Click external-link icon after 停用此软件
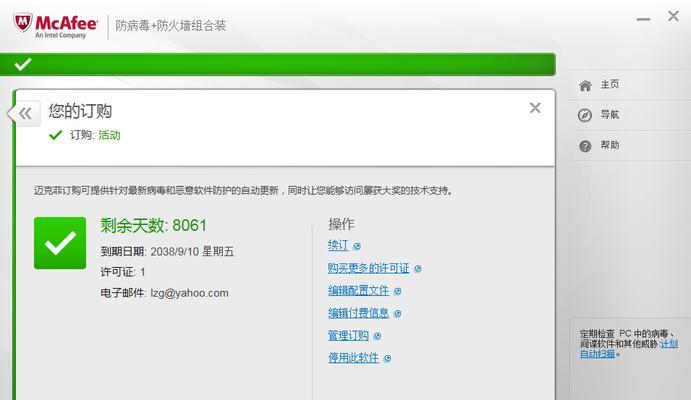Screen dimensions: 691x400 tap(387, 359)
